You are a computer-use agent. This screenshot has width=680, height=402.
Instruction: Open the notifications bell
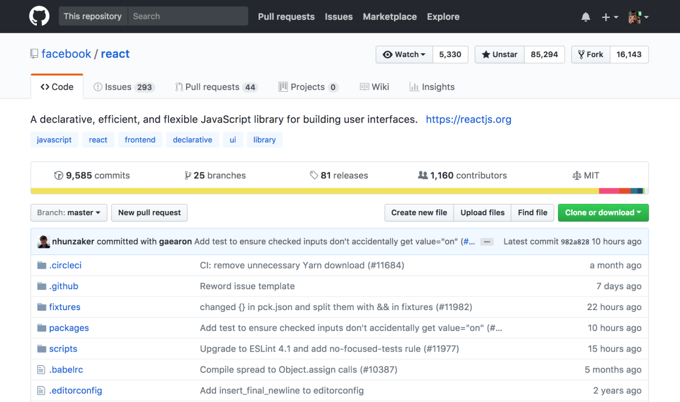click(x=585, y=17)
